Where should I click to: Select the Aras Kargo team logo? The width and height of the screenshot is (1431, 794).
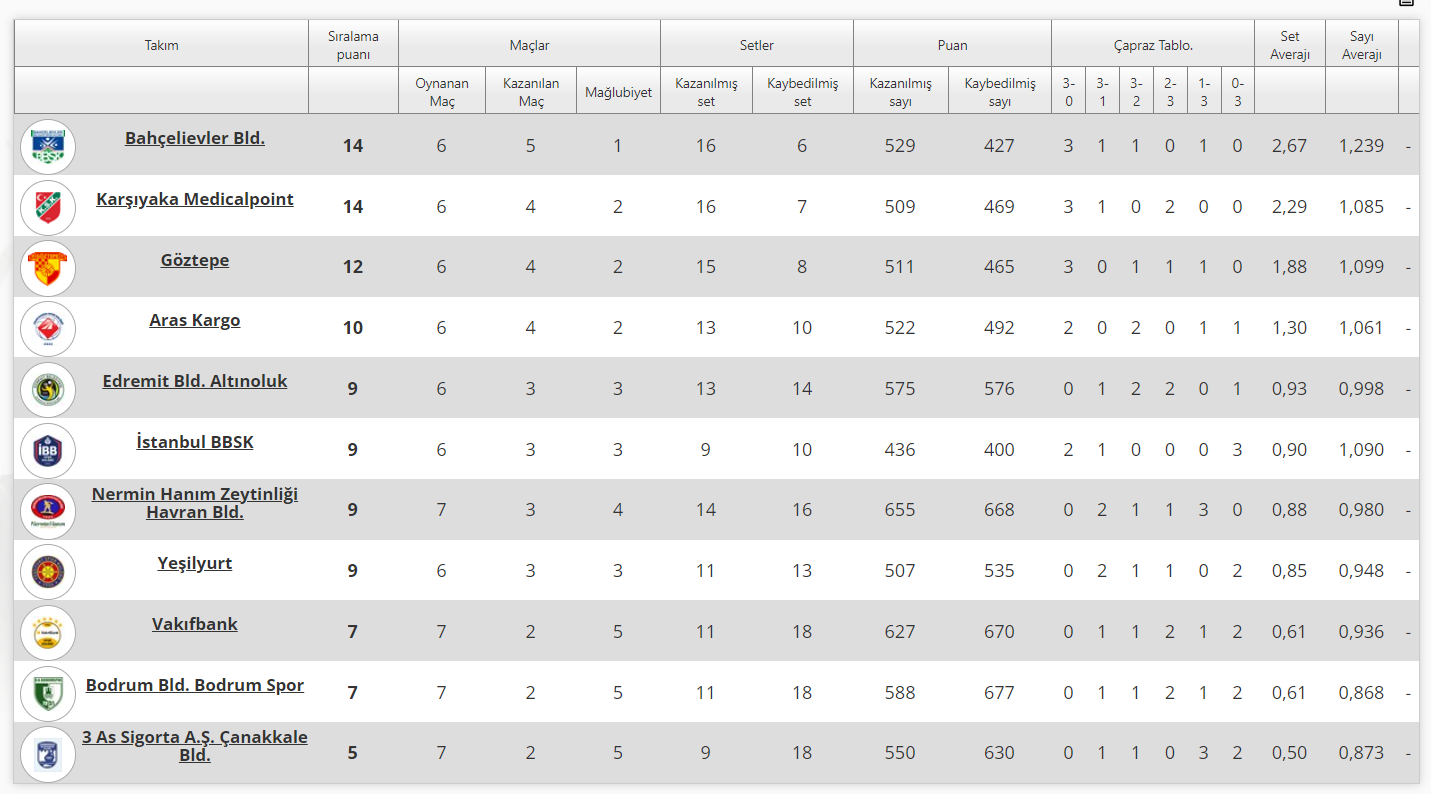point(48,329)
